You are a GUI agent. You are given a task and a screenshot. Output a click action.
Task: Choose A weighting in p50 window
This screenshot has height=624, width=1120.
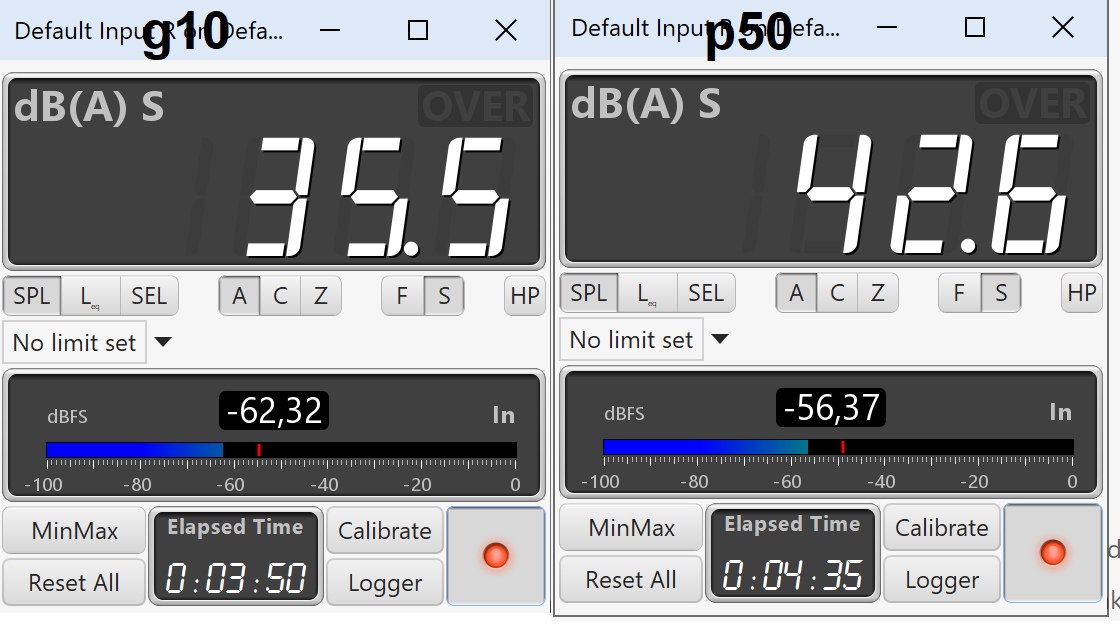[x=796, y=293]
